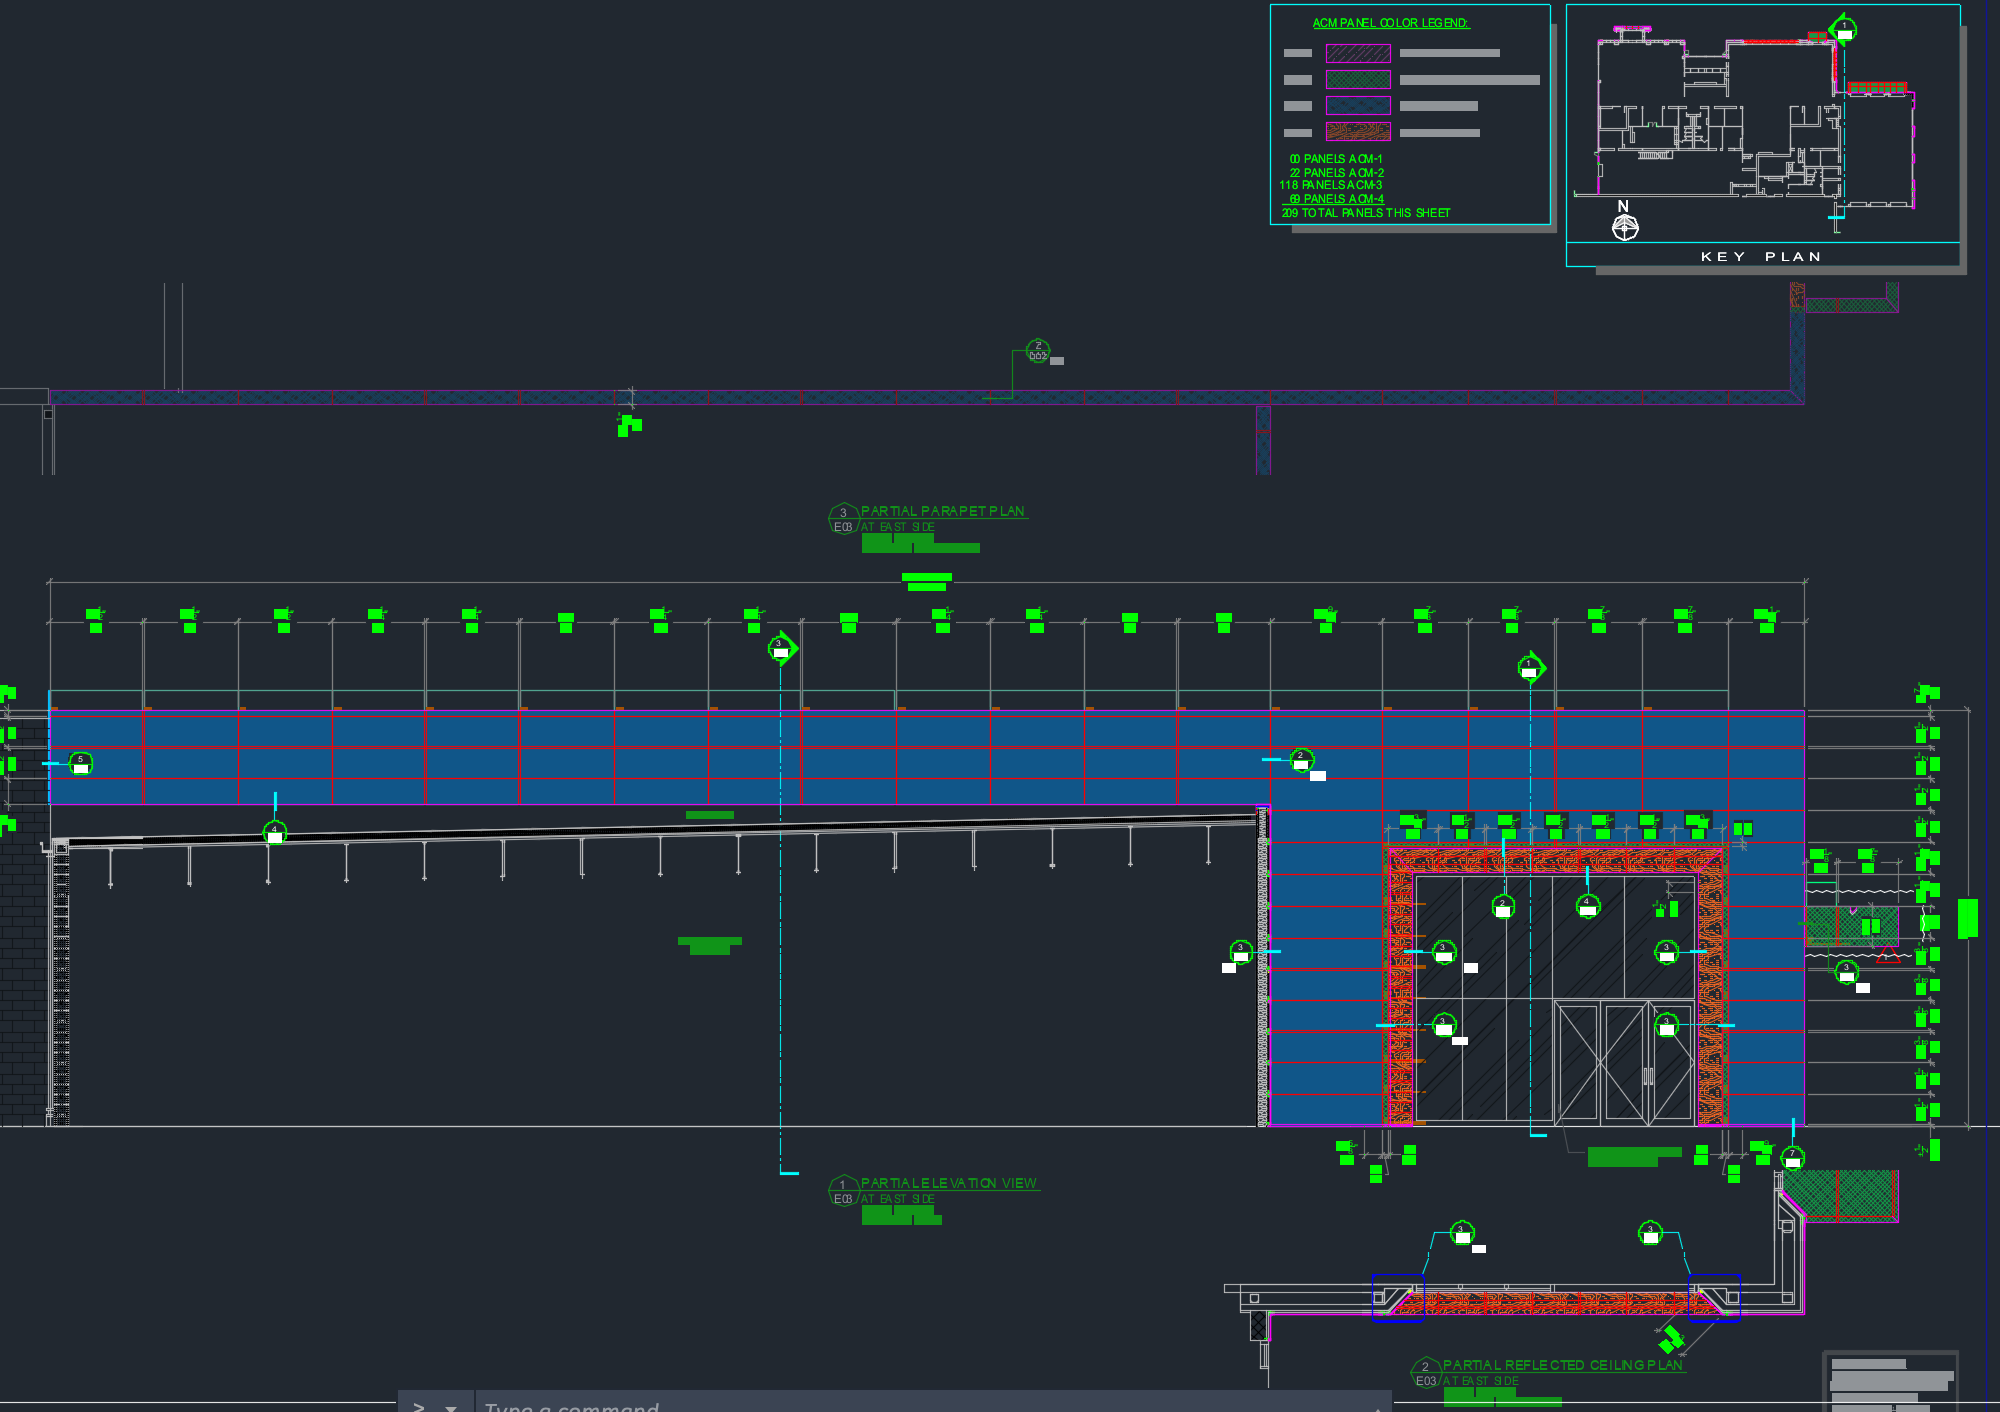The image size is (2000, 1412).
Task: Select the north arrow compass symbol
Action: [x=1625, y=228]
